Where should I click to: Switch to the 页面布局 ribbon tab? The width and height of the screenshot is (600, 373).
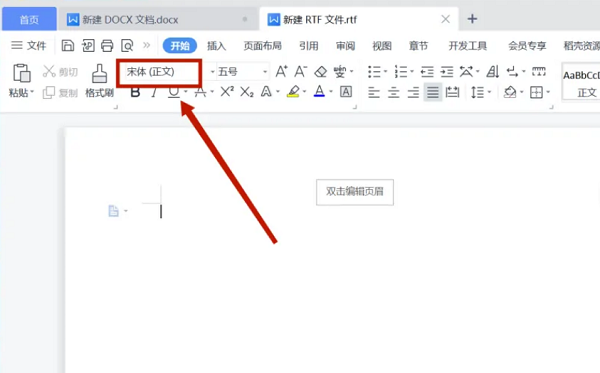pyautogui.click(x=262, y=46)
